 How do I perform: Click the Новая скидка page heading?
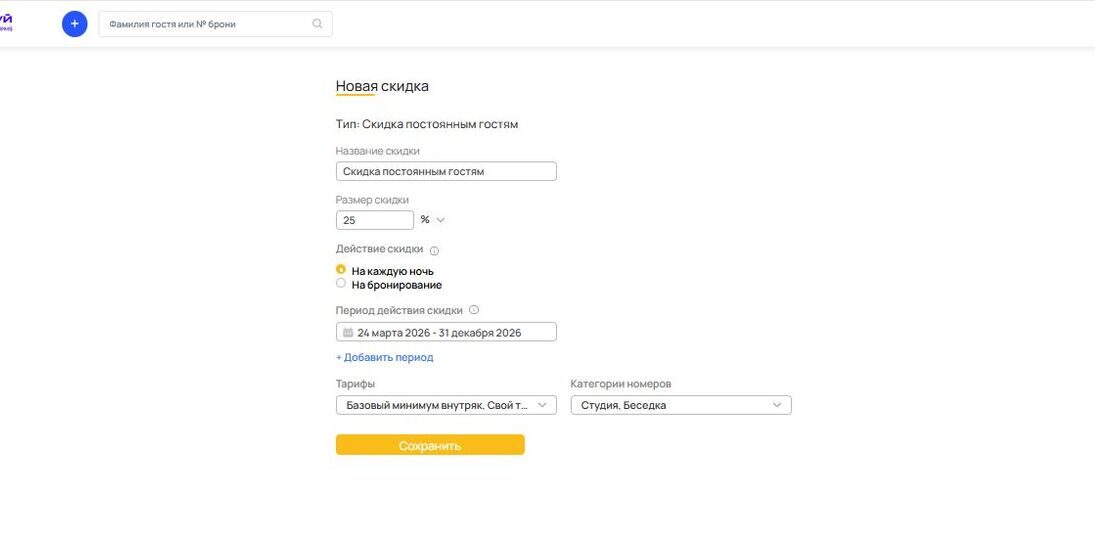[x=382, y=86]
